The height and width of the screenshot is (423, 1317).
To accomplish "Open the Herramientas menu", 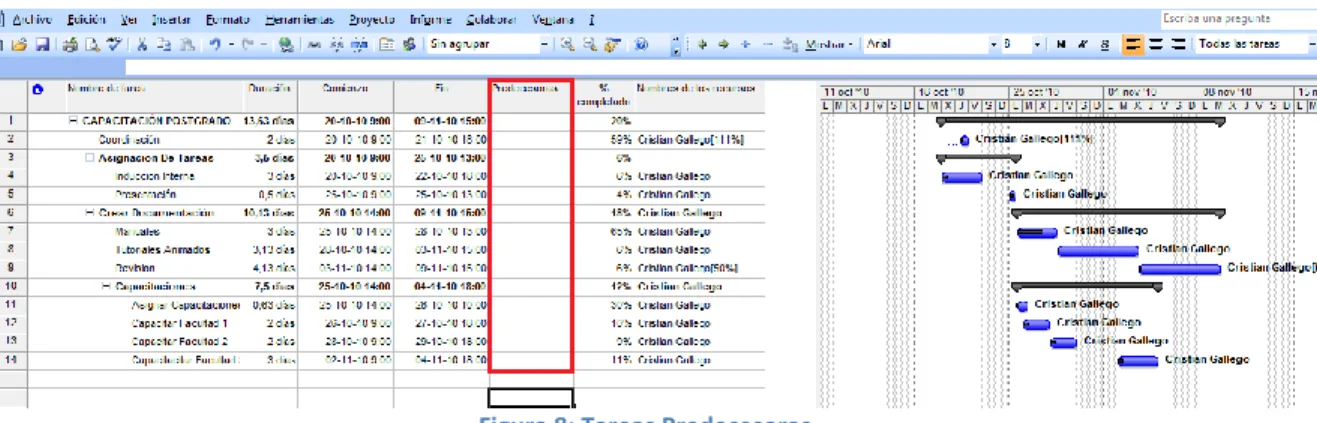I will pyautogui.click(x=301, y=19).
